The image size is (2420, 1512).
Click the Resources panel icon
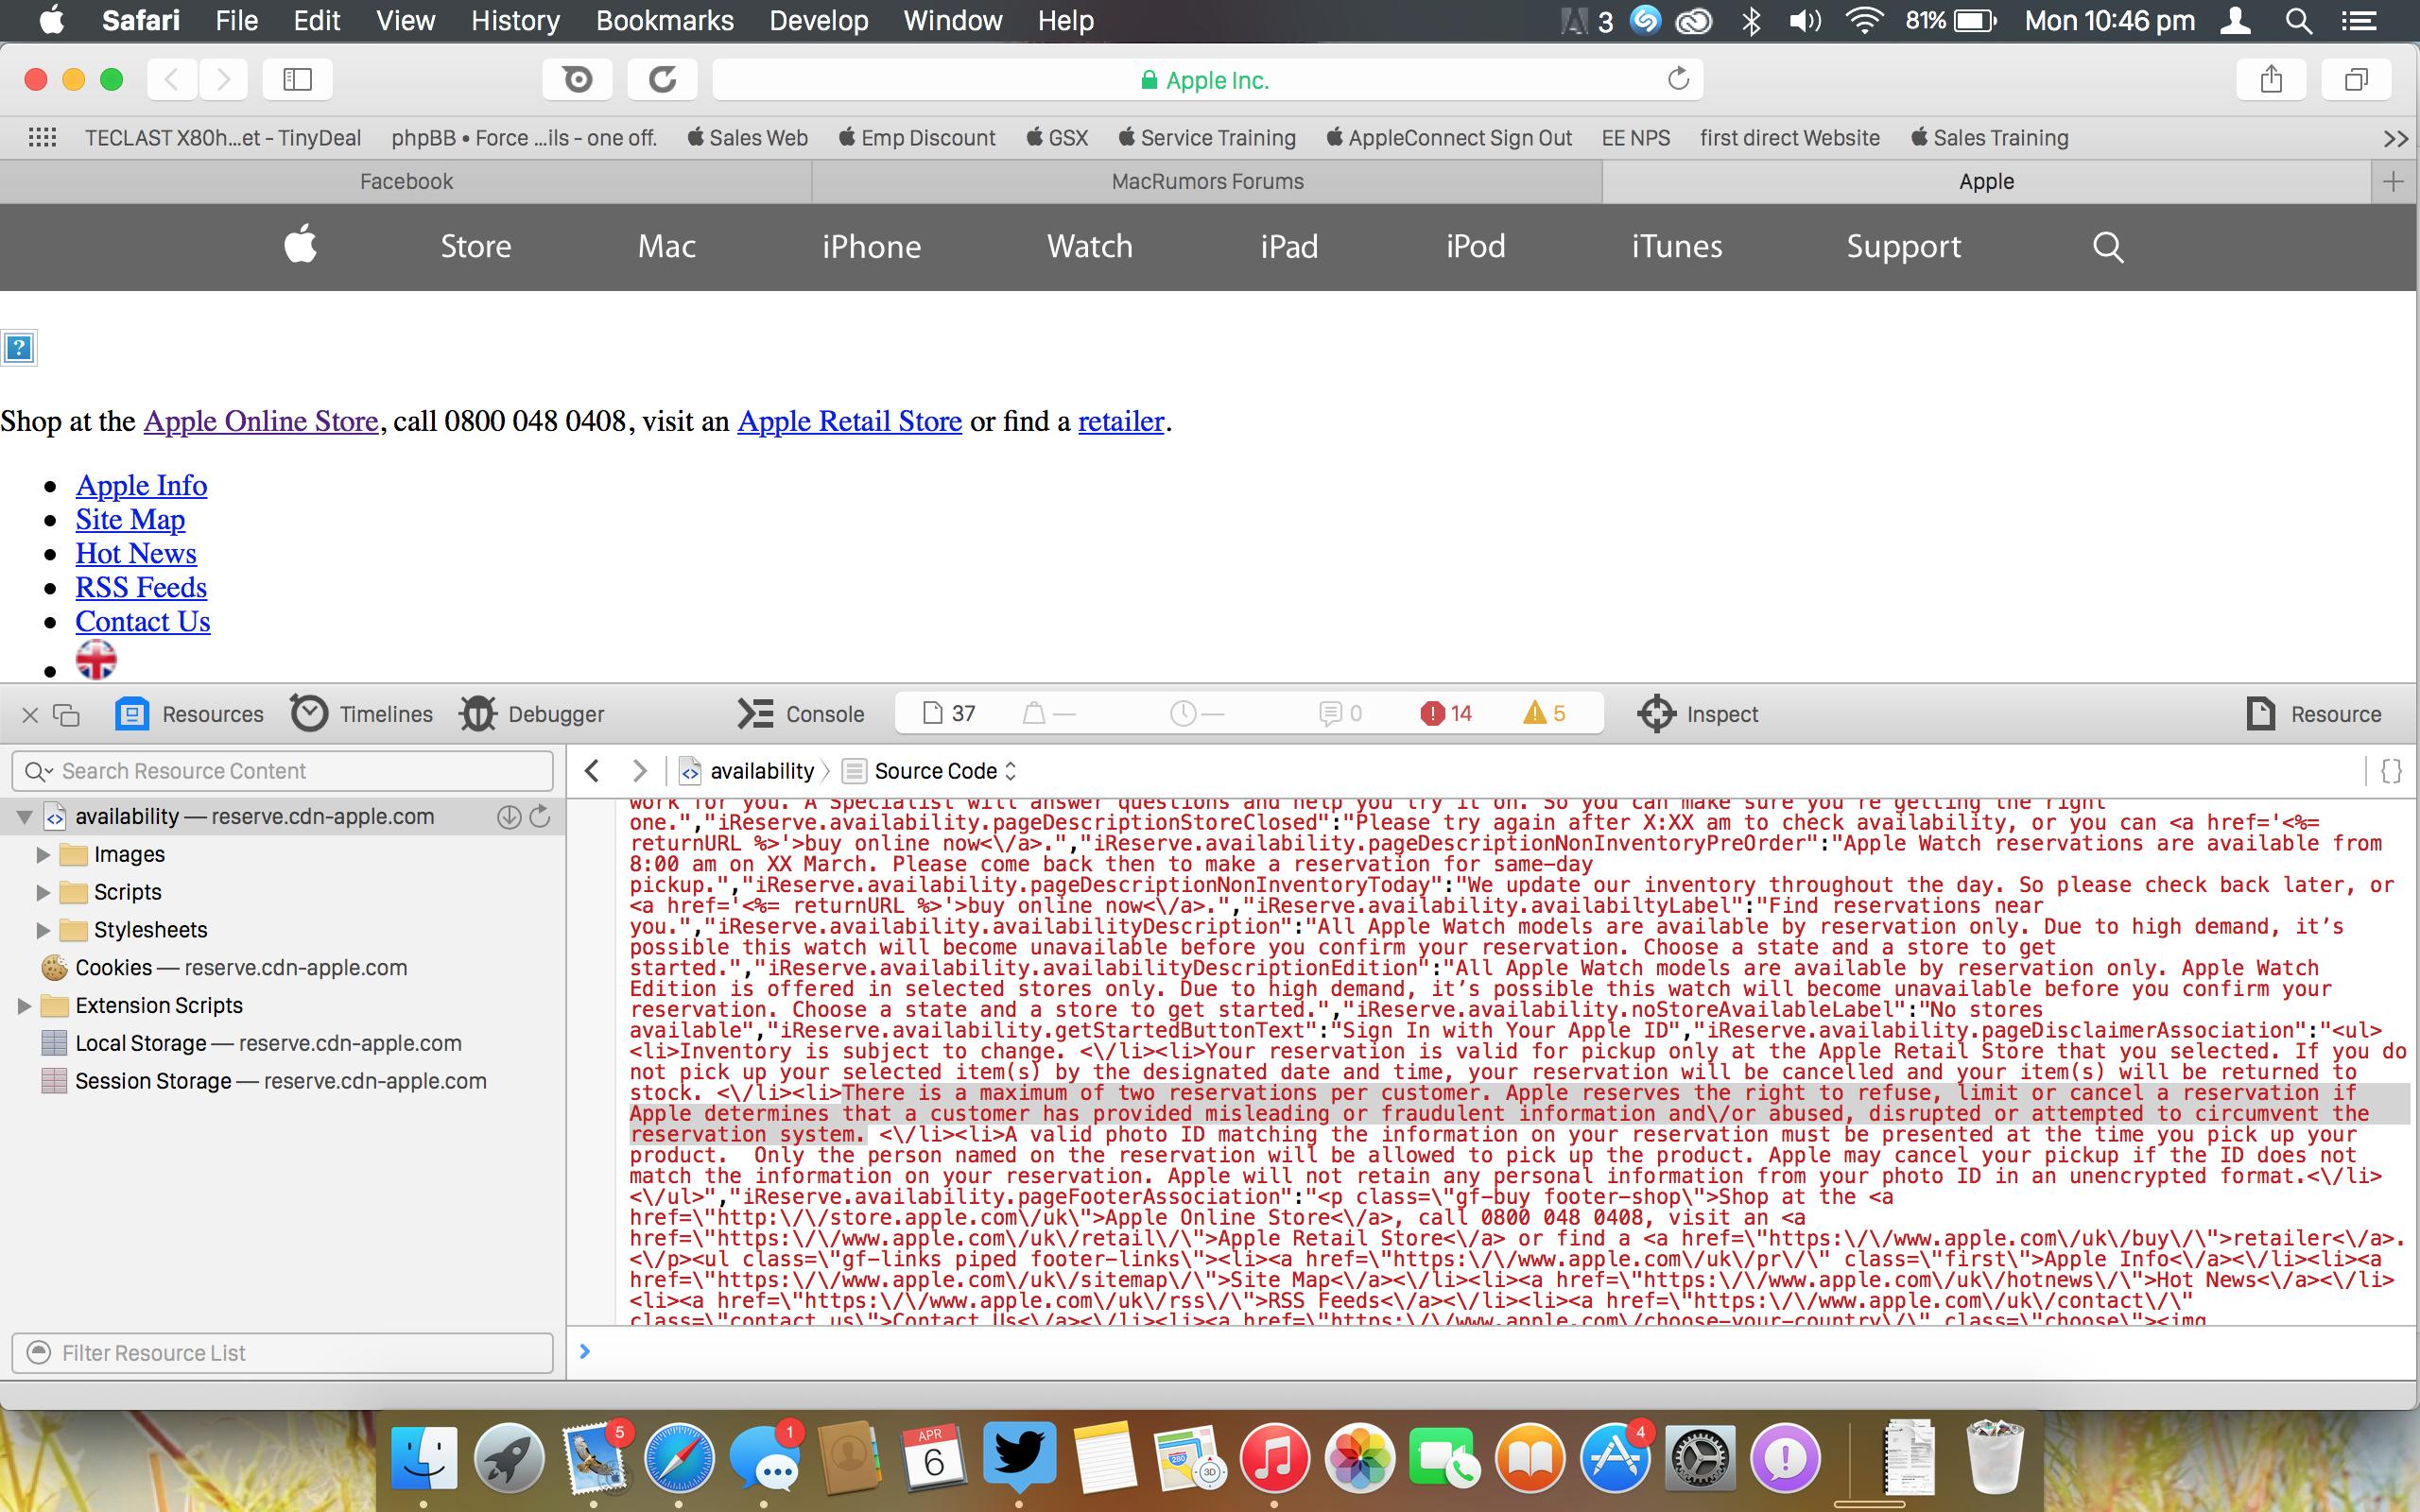(132, 713)
